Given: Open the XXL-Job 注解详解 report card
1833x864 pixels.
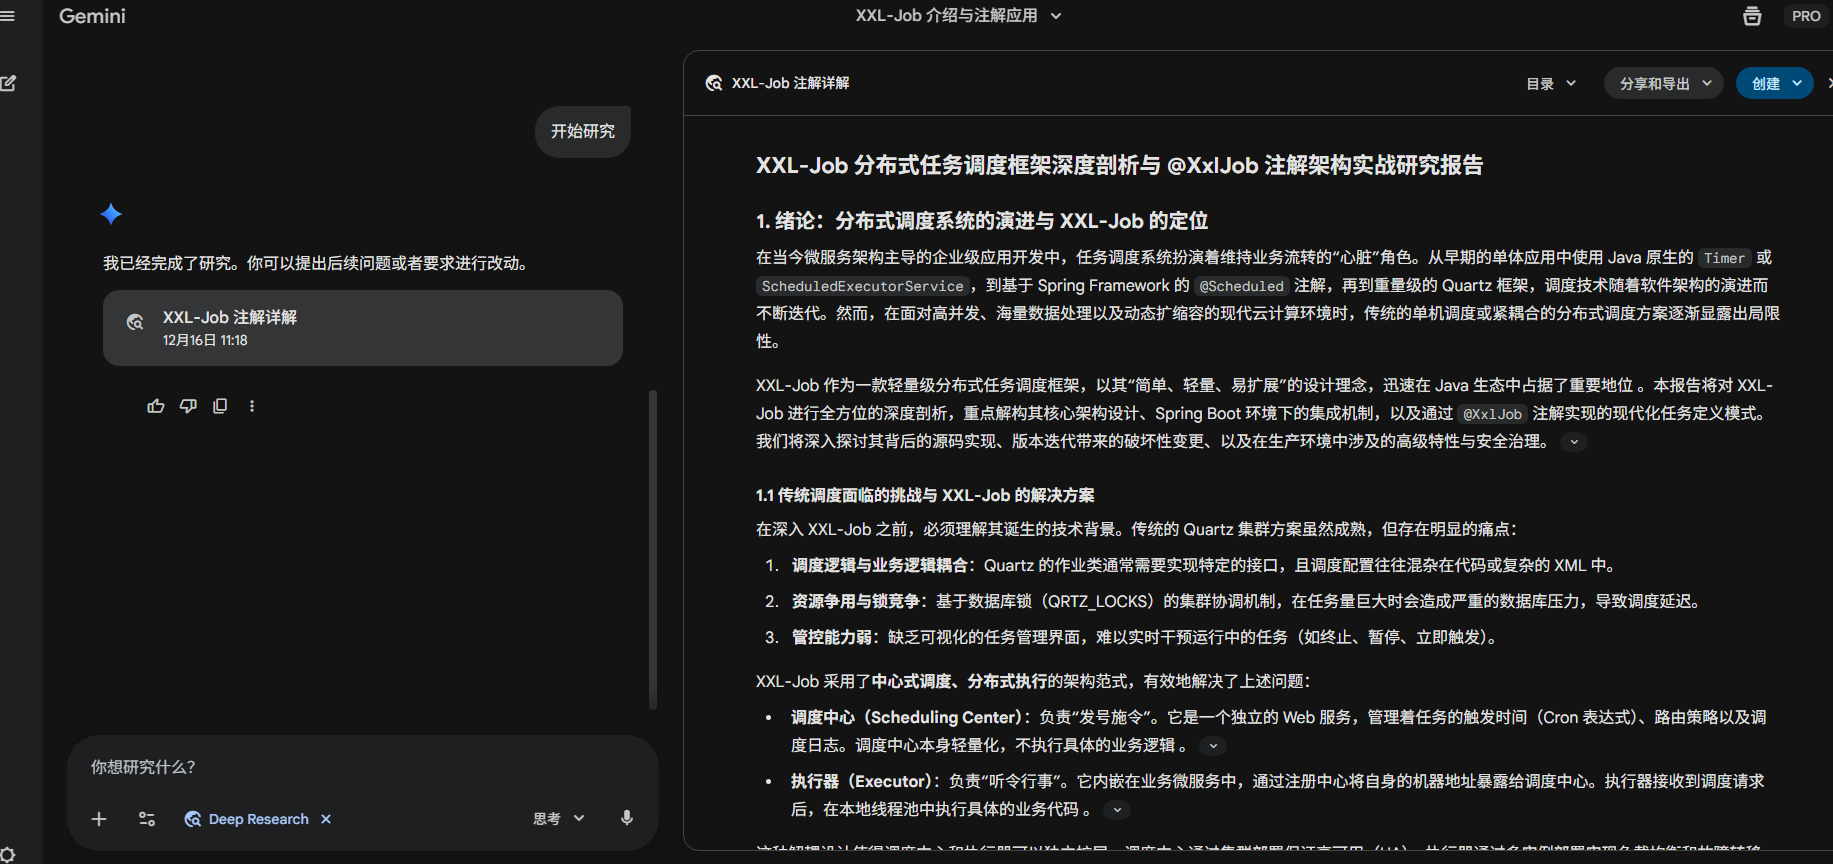Looking at the screenshot, I should pyautogui.click(x=362, y=328).
